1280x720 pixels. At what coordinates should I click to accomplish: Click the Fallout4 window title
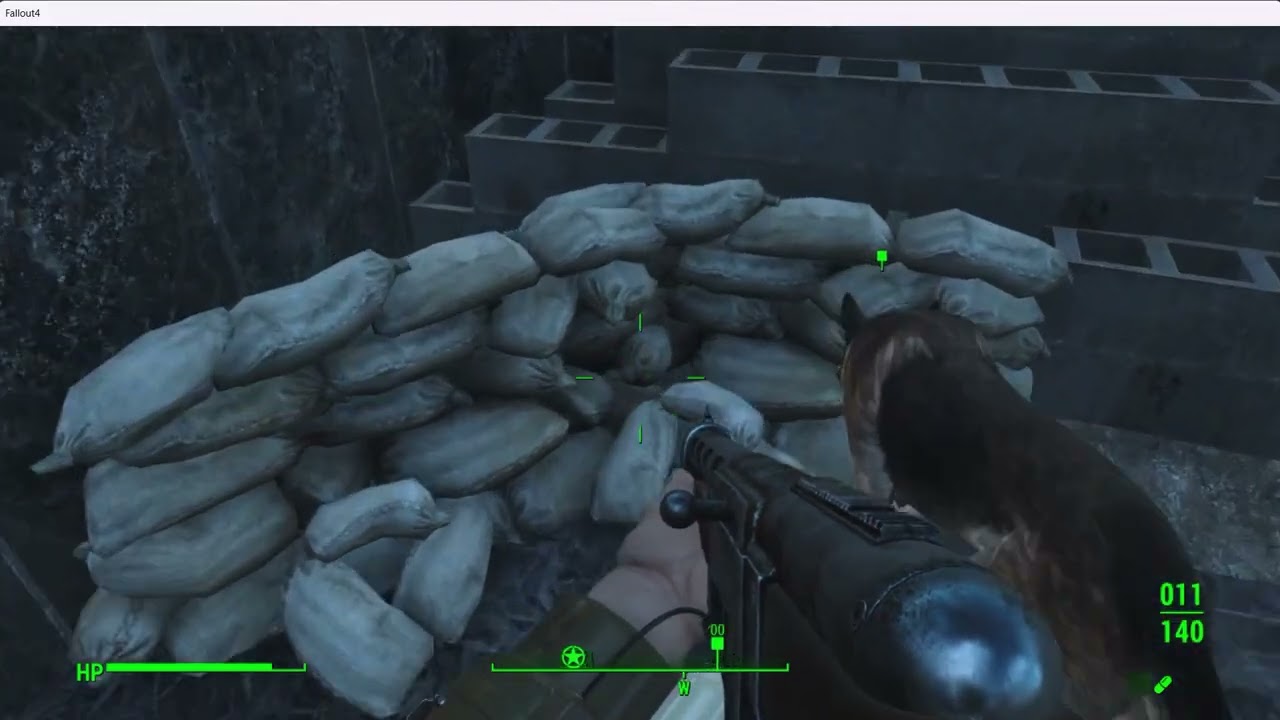(x=23, y=12)
